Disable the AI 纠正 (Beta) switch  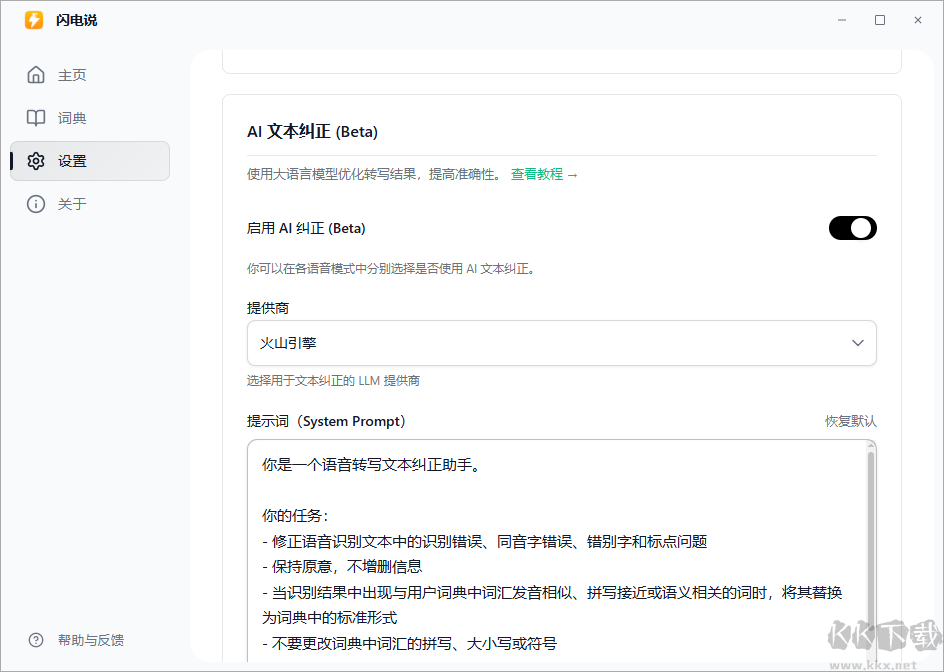click(852, 228)
